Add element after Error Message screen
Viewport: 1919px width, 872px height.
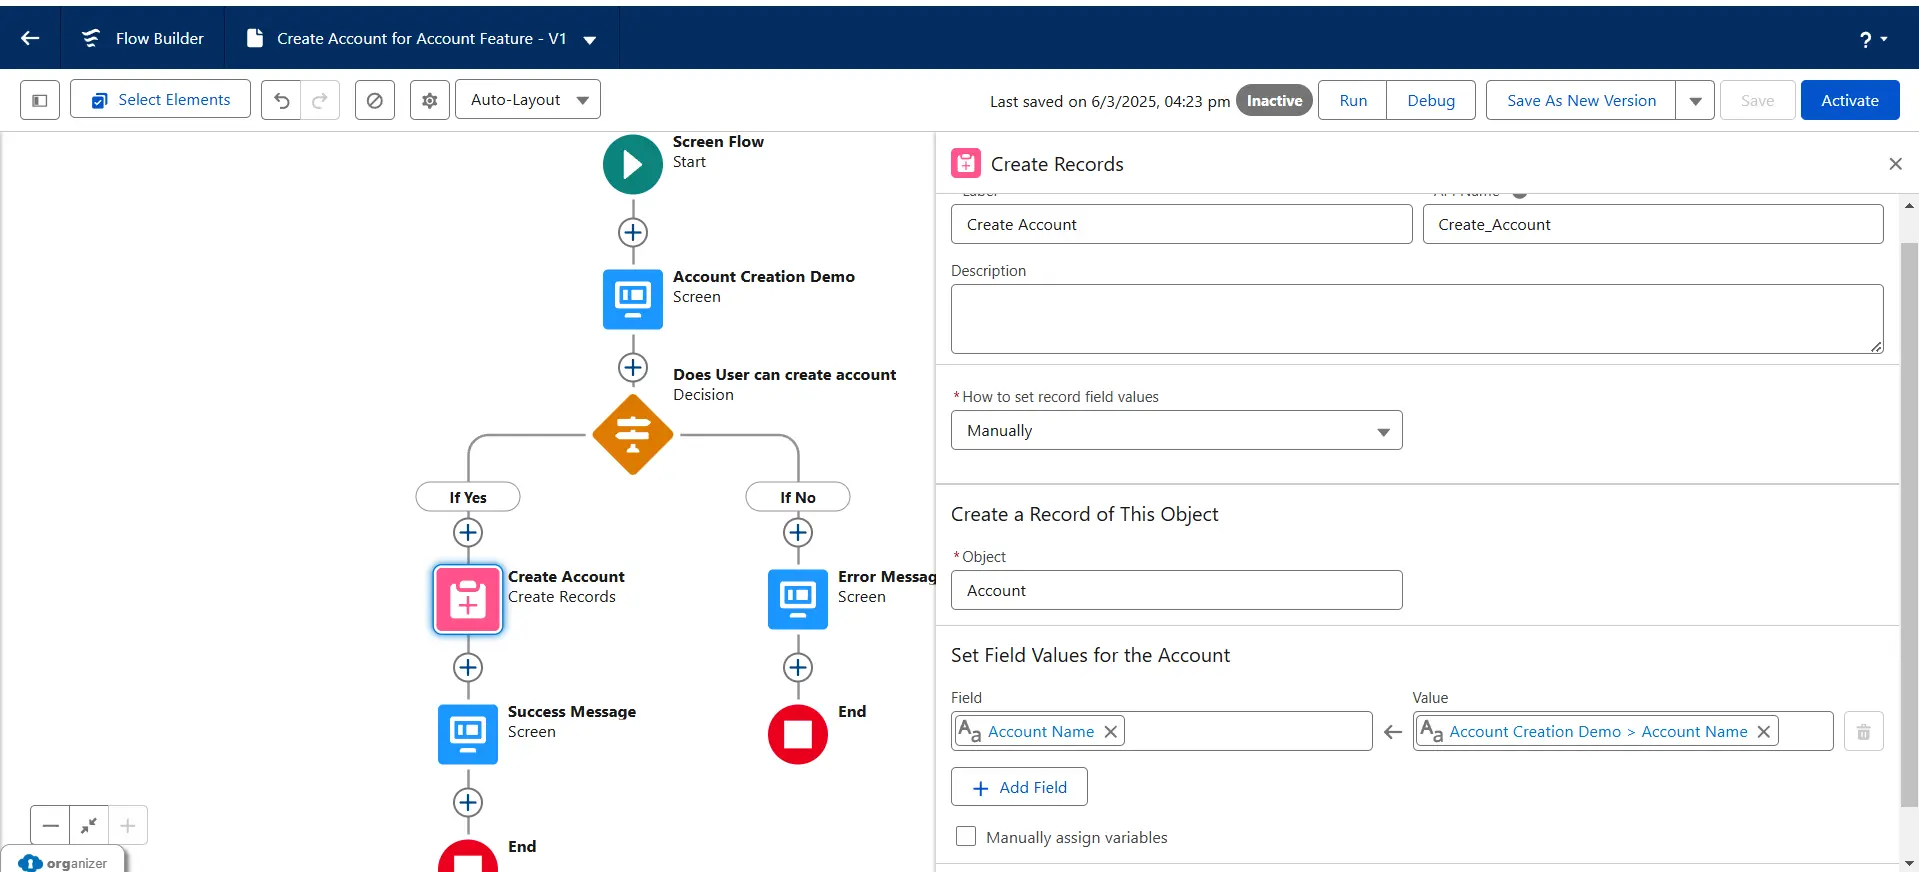pos(798,667)
